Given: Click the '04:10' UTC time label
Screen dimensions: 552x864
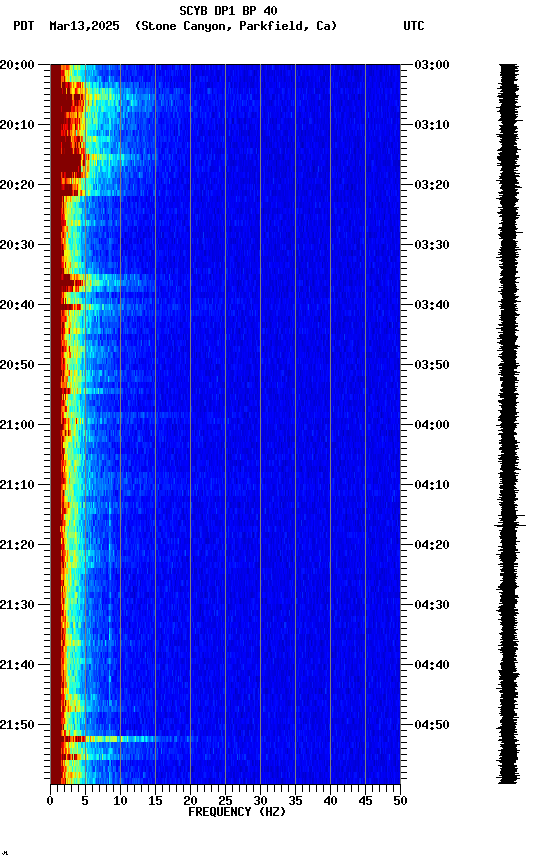Looking at the screenshot, I should (x=432, y=485).
